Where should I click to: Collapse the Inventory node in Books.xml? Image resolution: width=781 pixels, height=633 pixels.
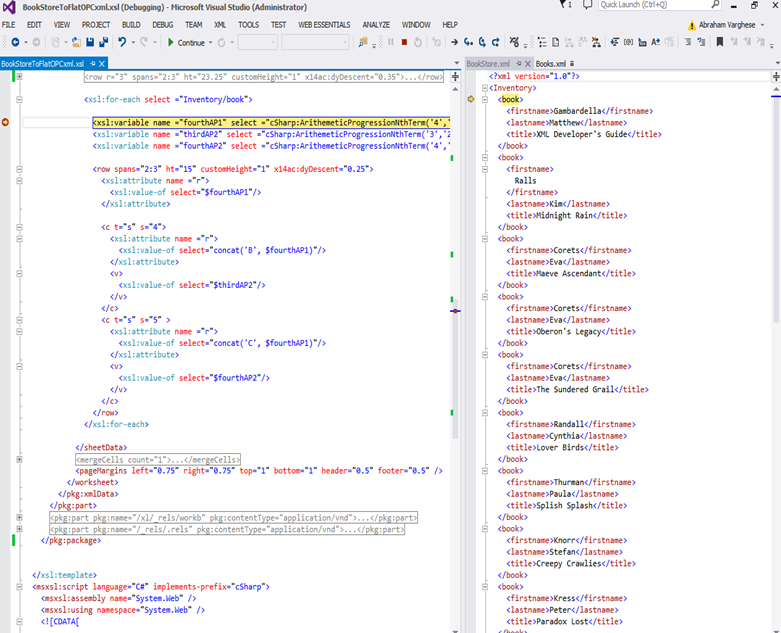[x=484, y=88]
